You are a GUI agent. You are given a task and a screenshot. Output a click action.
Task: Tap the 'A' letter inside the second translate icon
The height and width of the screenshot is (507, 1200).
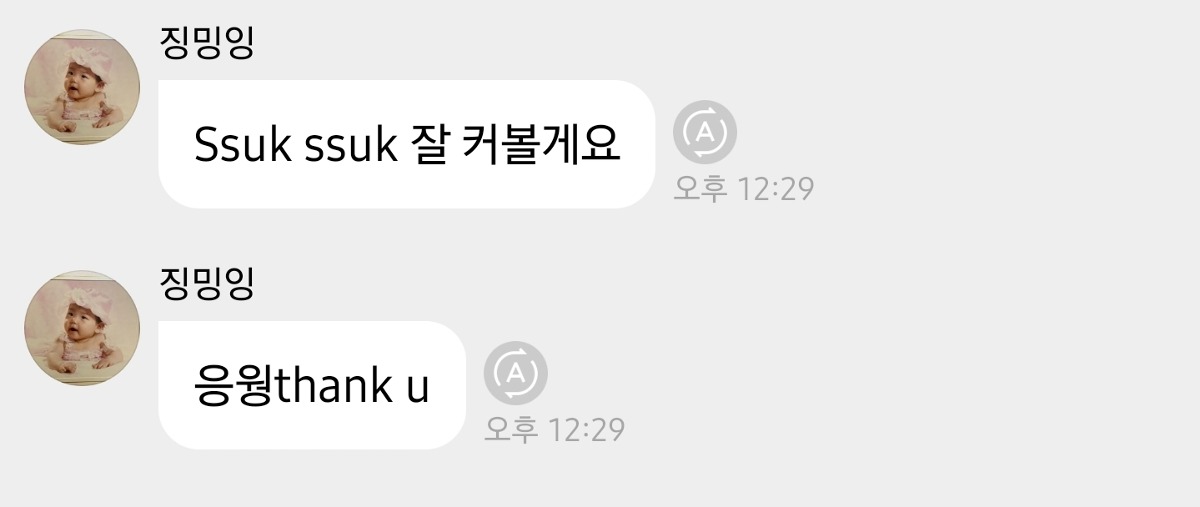point(516,373)
